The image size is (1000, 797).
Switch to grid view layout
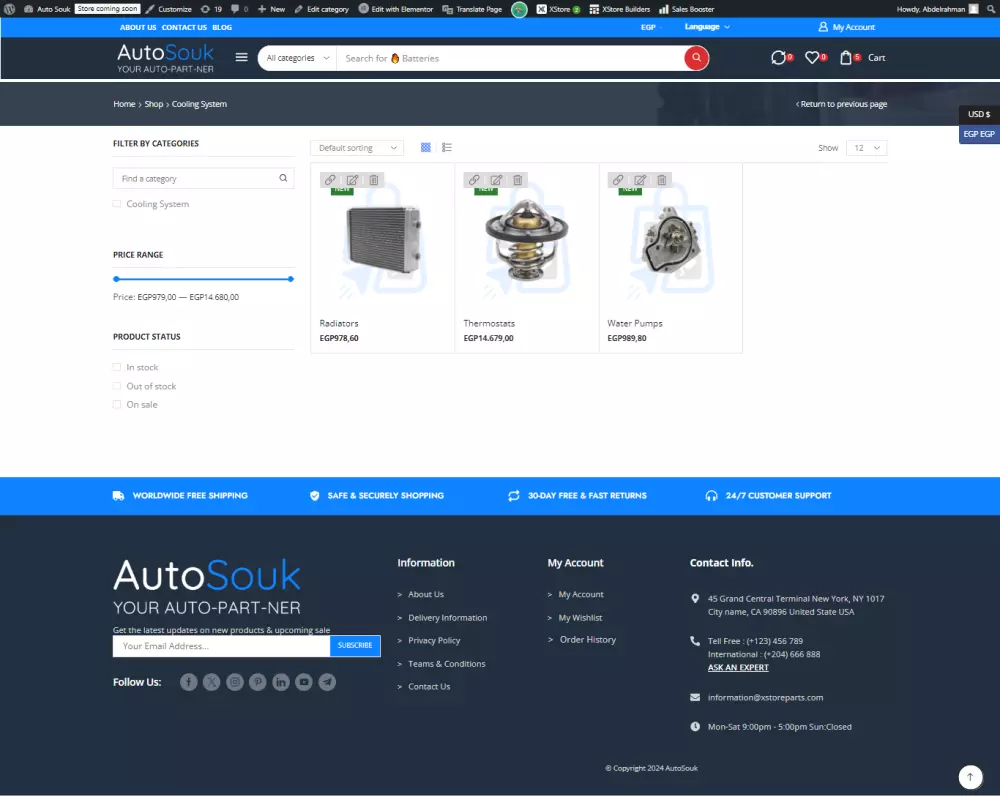425,147
